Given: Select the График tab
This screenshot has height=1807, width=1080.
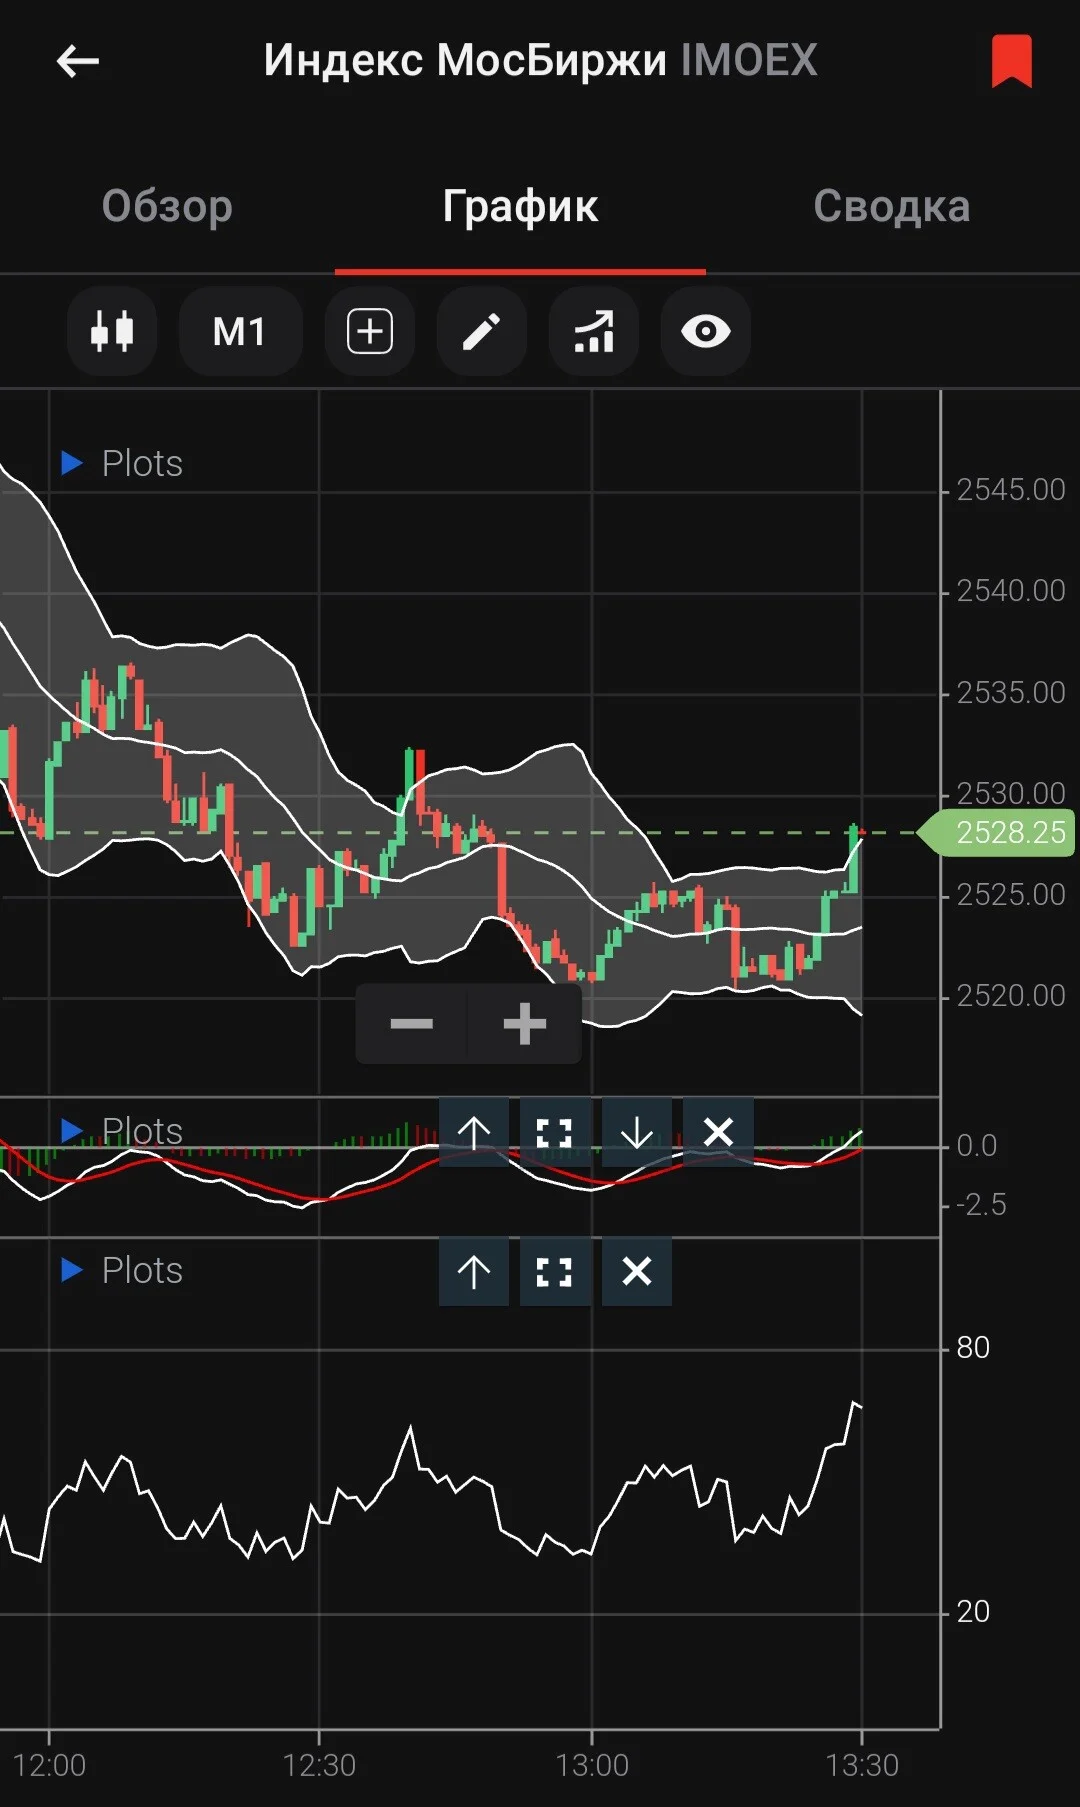Looking at the screenshot, I should pos(520,206).
